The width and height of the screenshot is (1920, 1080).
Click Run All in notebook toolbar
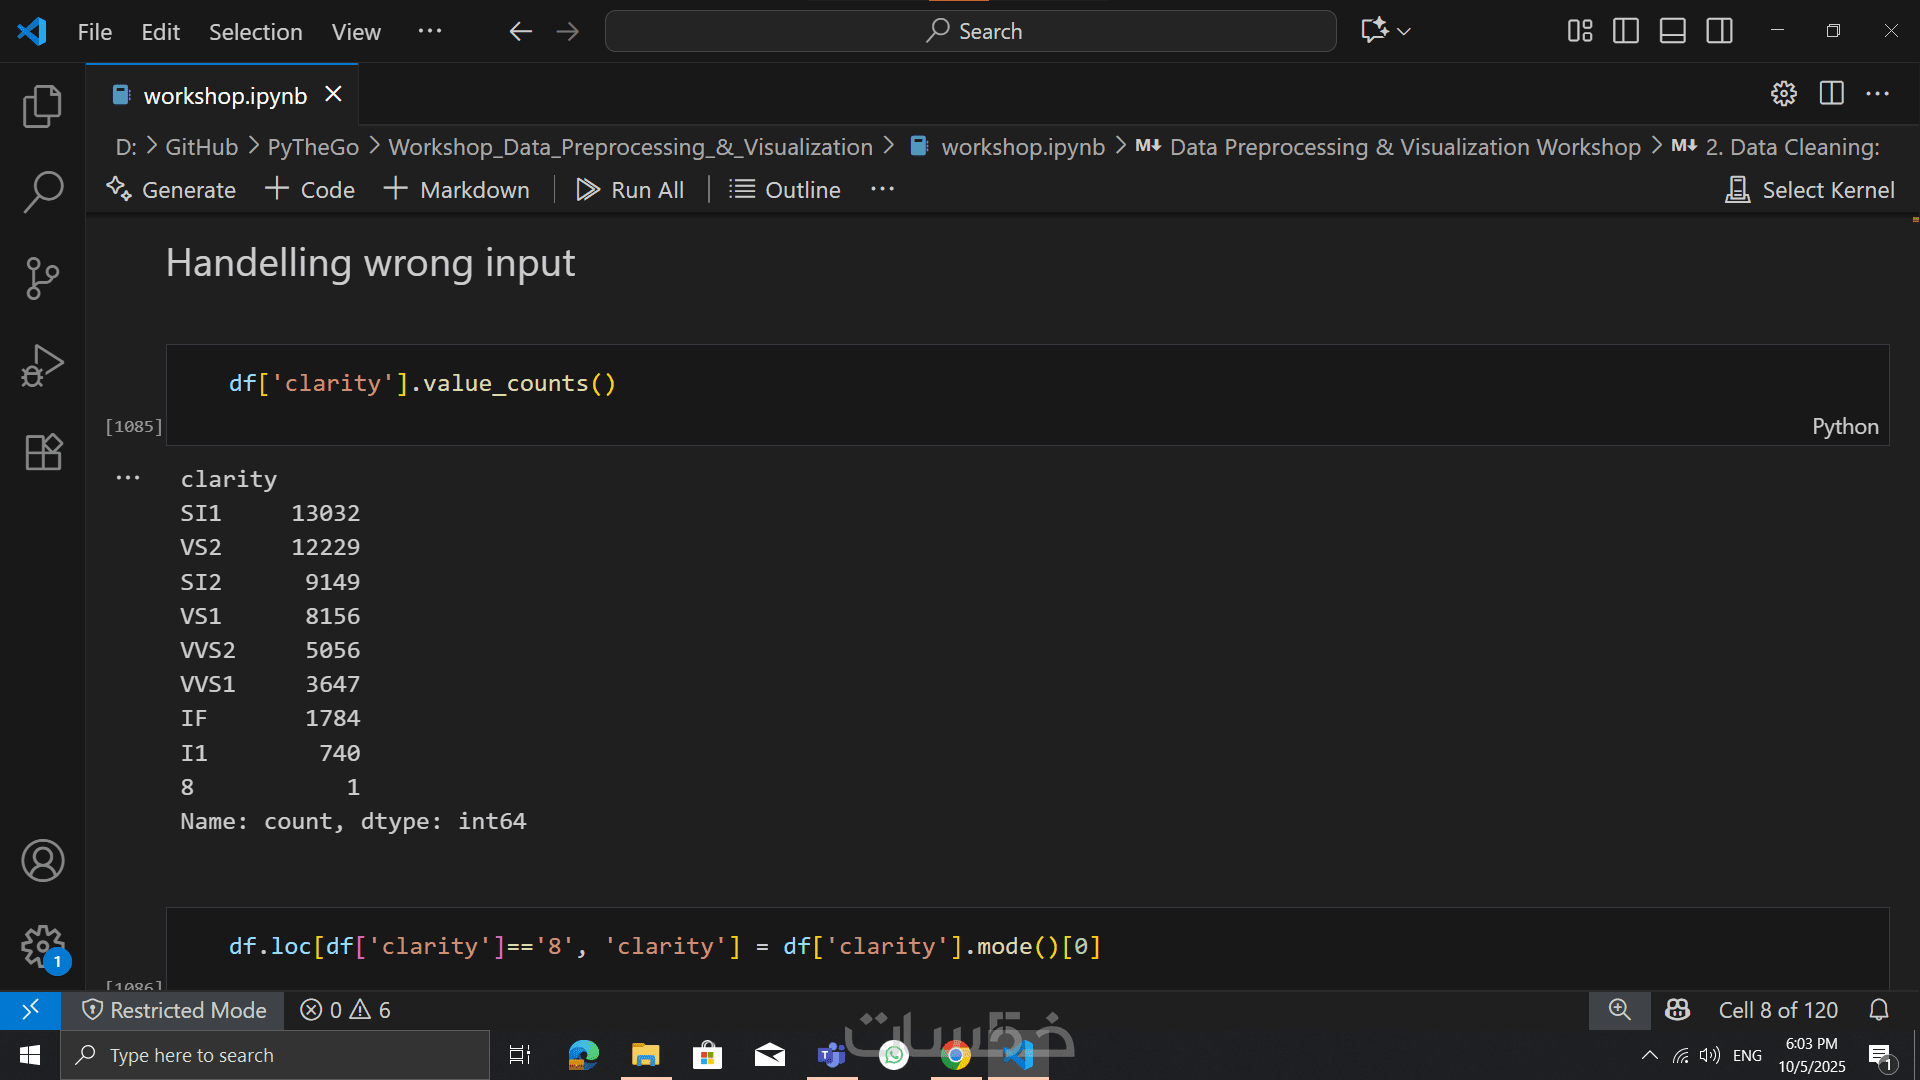pyautogui.click(x=630, y=190)
